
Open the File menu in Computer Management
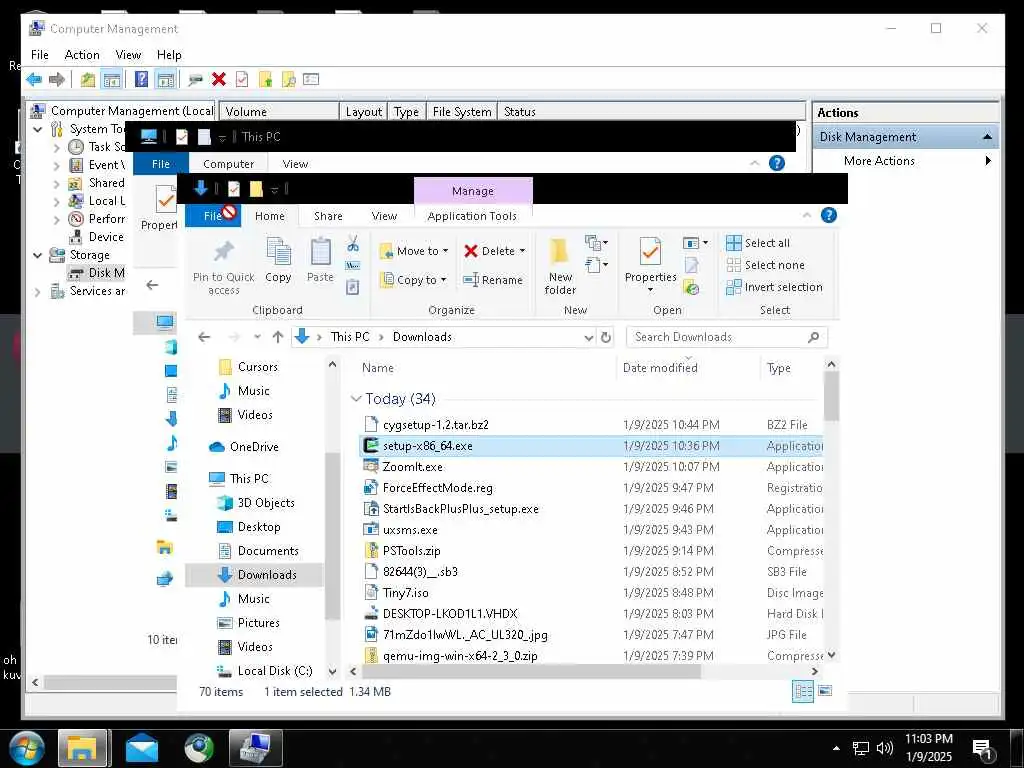point(40,55)
